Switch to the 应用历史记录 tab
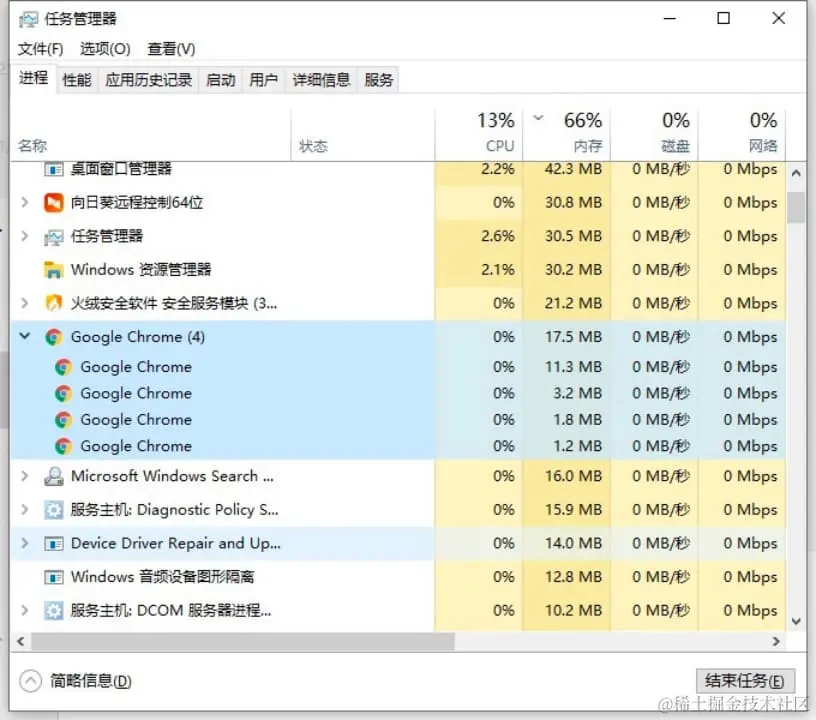This screenshot has height=720, width=816. tap(148, 80)
